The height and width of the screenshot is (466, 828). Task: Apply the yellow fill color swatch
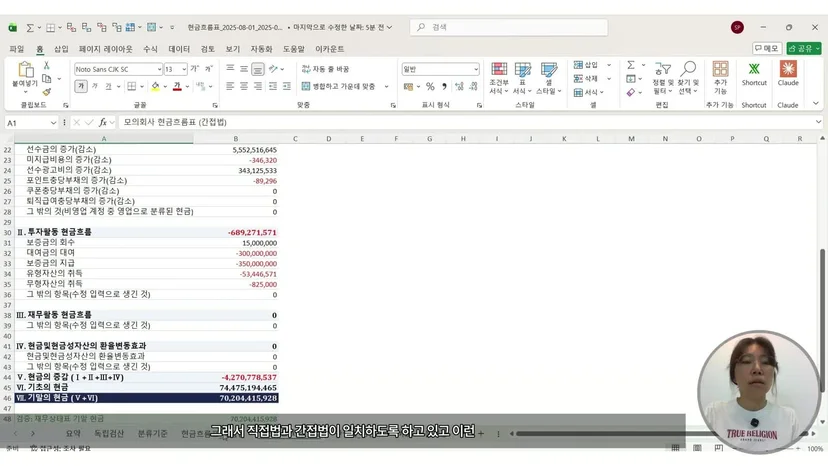pos(155,86)
